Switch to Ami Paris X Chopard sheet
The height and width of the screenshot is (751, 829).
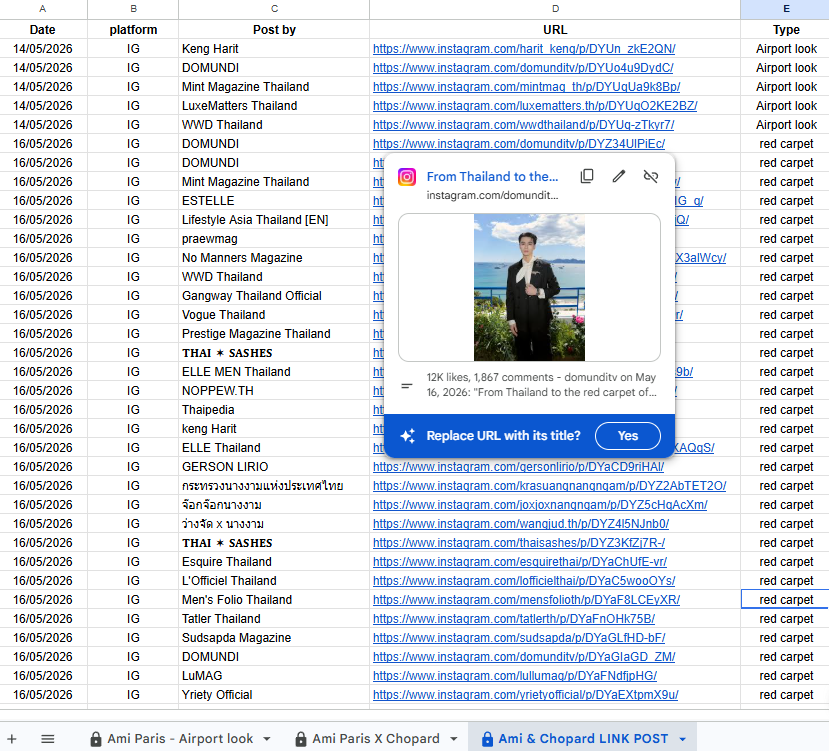coord(375,738)
